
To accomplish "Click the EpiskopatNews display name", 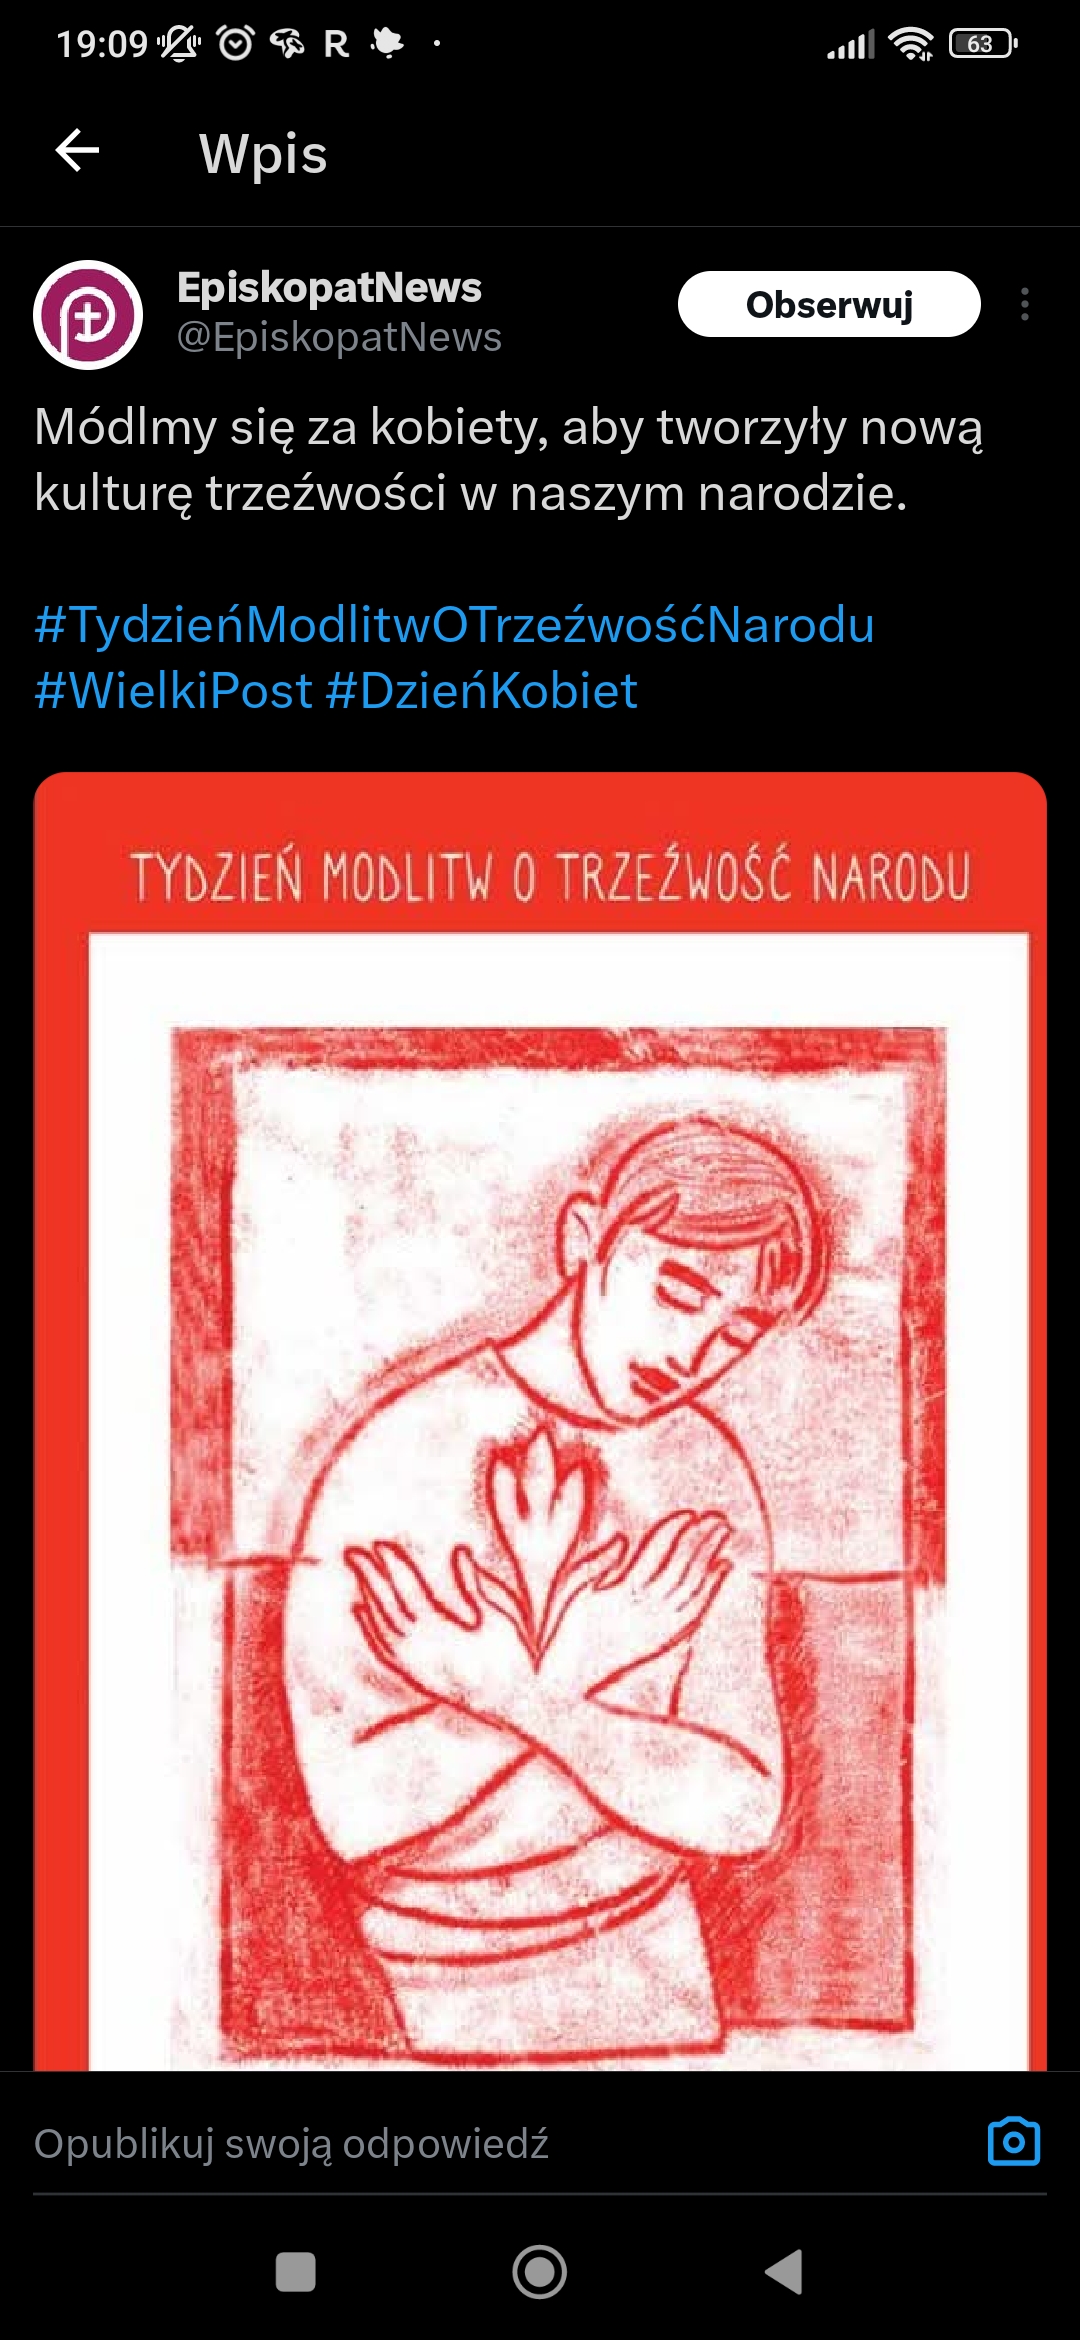I will [x=329, y=288].
